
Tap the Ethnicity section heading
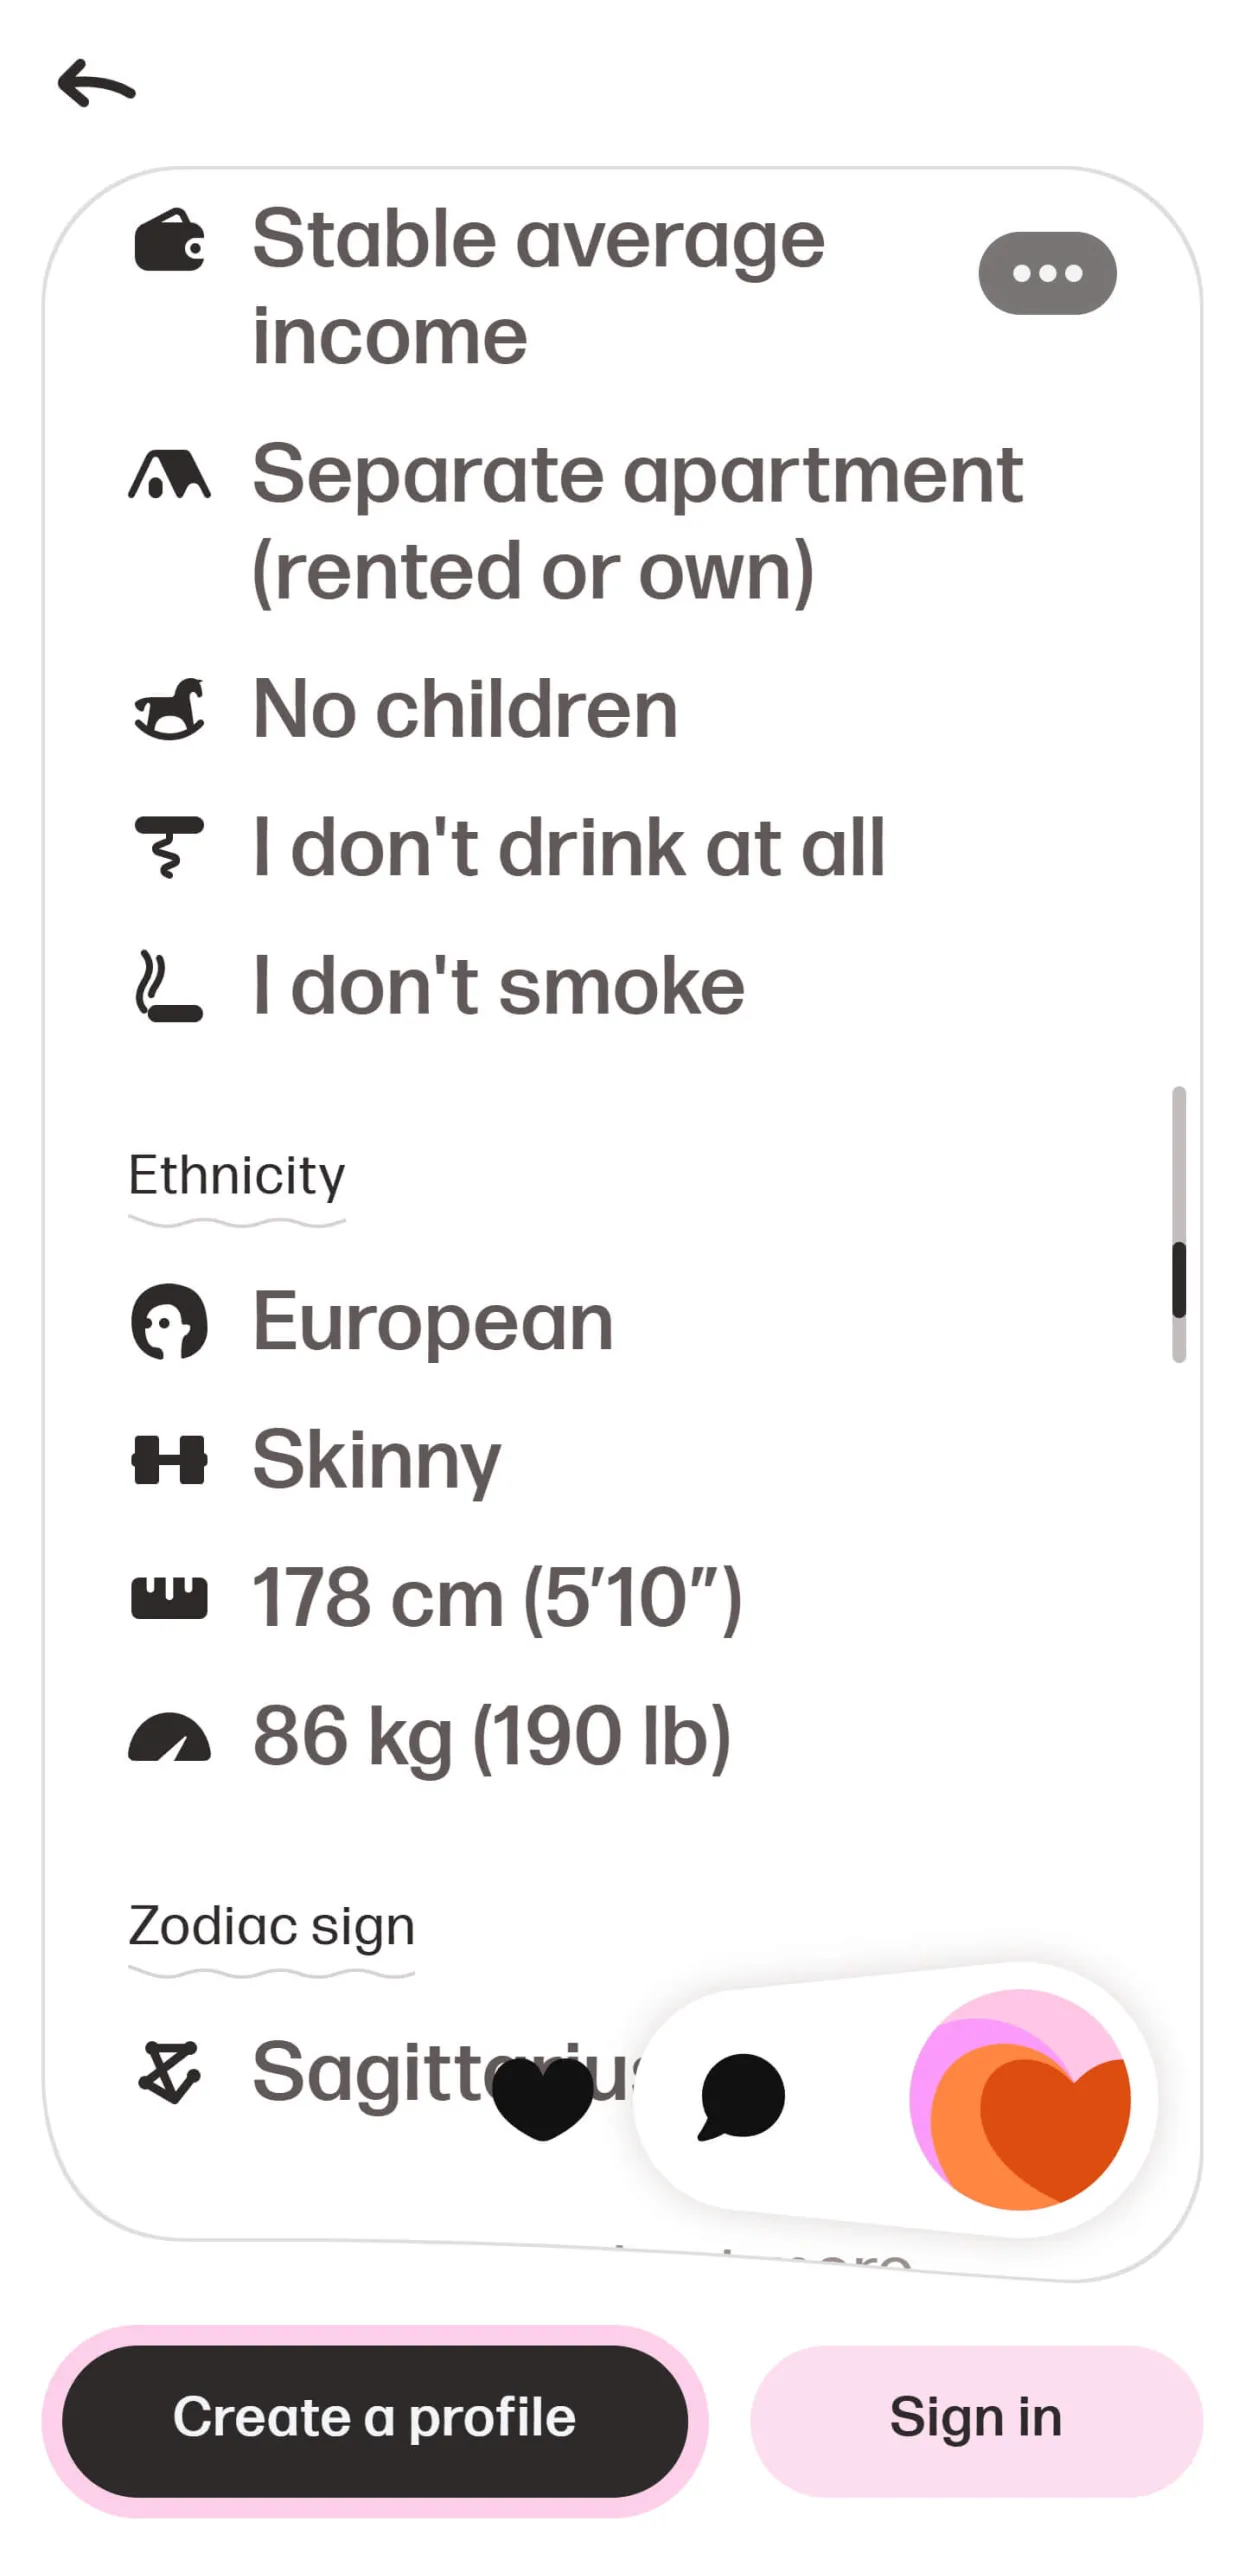point(236,1175)
